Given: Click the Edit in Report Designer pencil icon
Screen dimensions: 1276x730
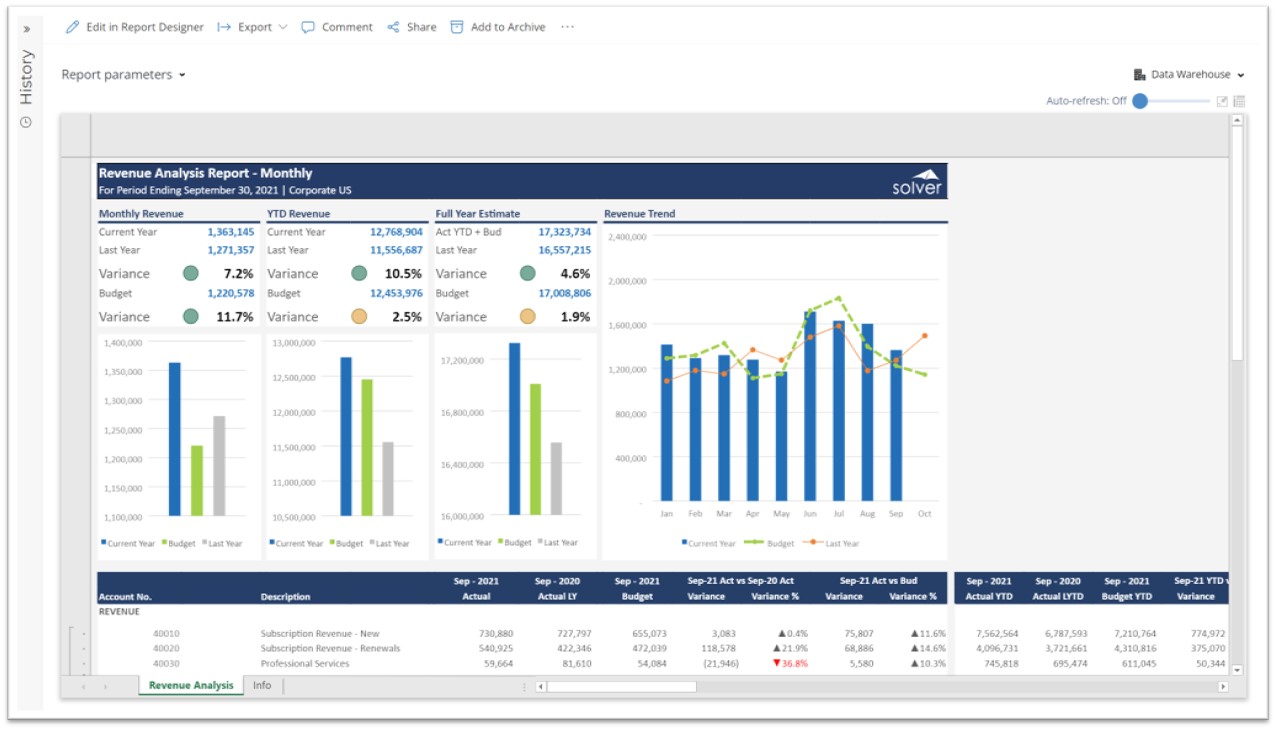Looking at the screenshot, I should click(72, 27).
